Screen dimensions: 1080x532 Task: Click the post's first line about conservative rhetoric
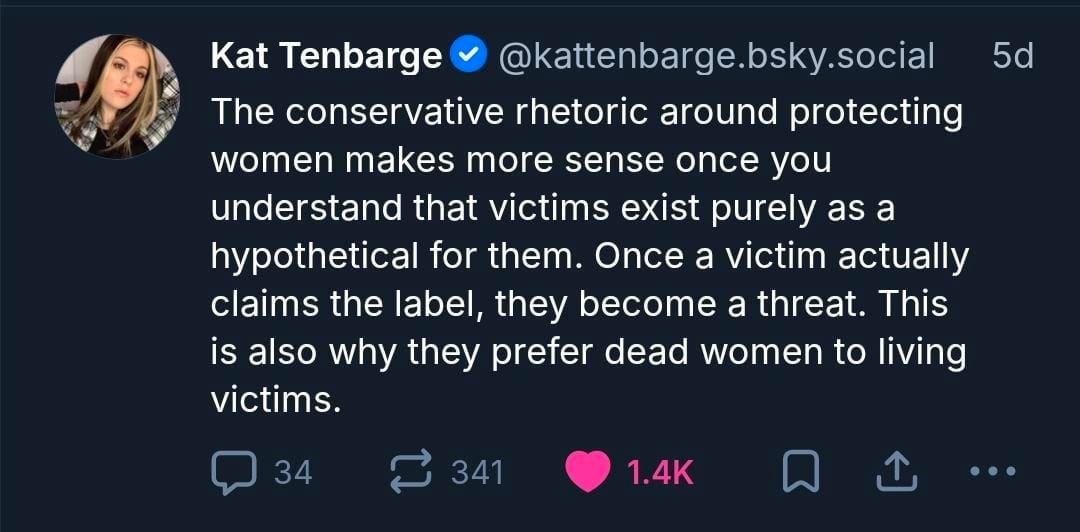(x=586, y=112)
